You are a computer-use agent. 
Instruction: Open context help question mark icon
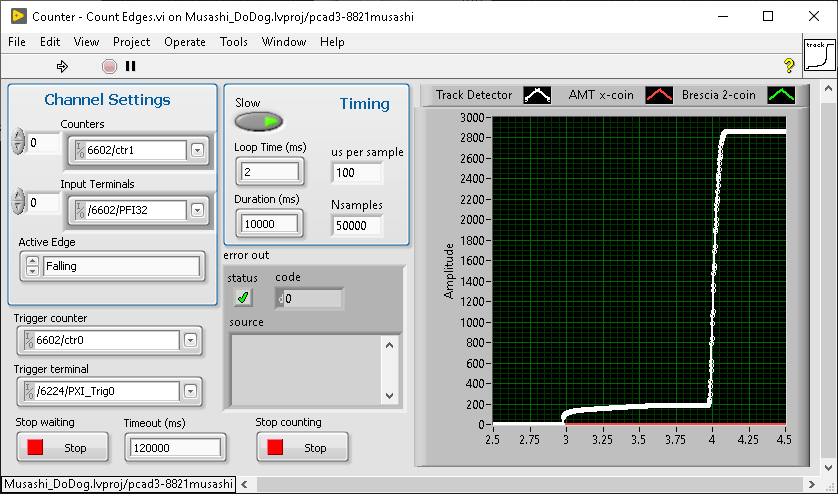[x=788, y=66]
